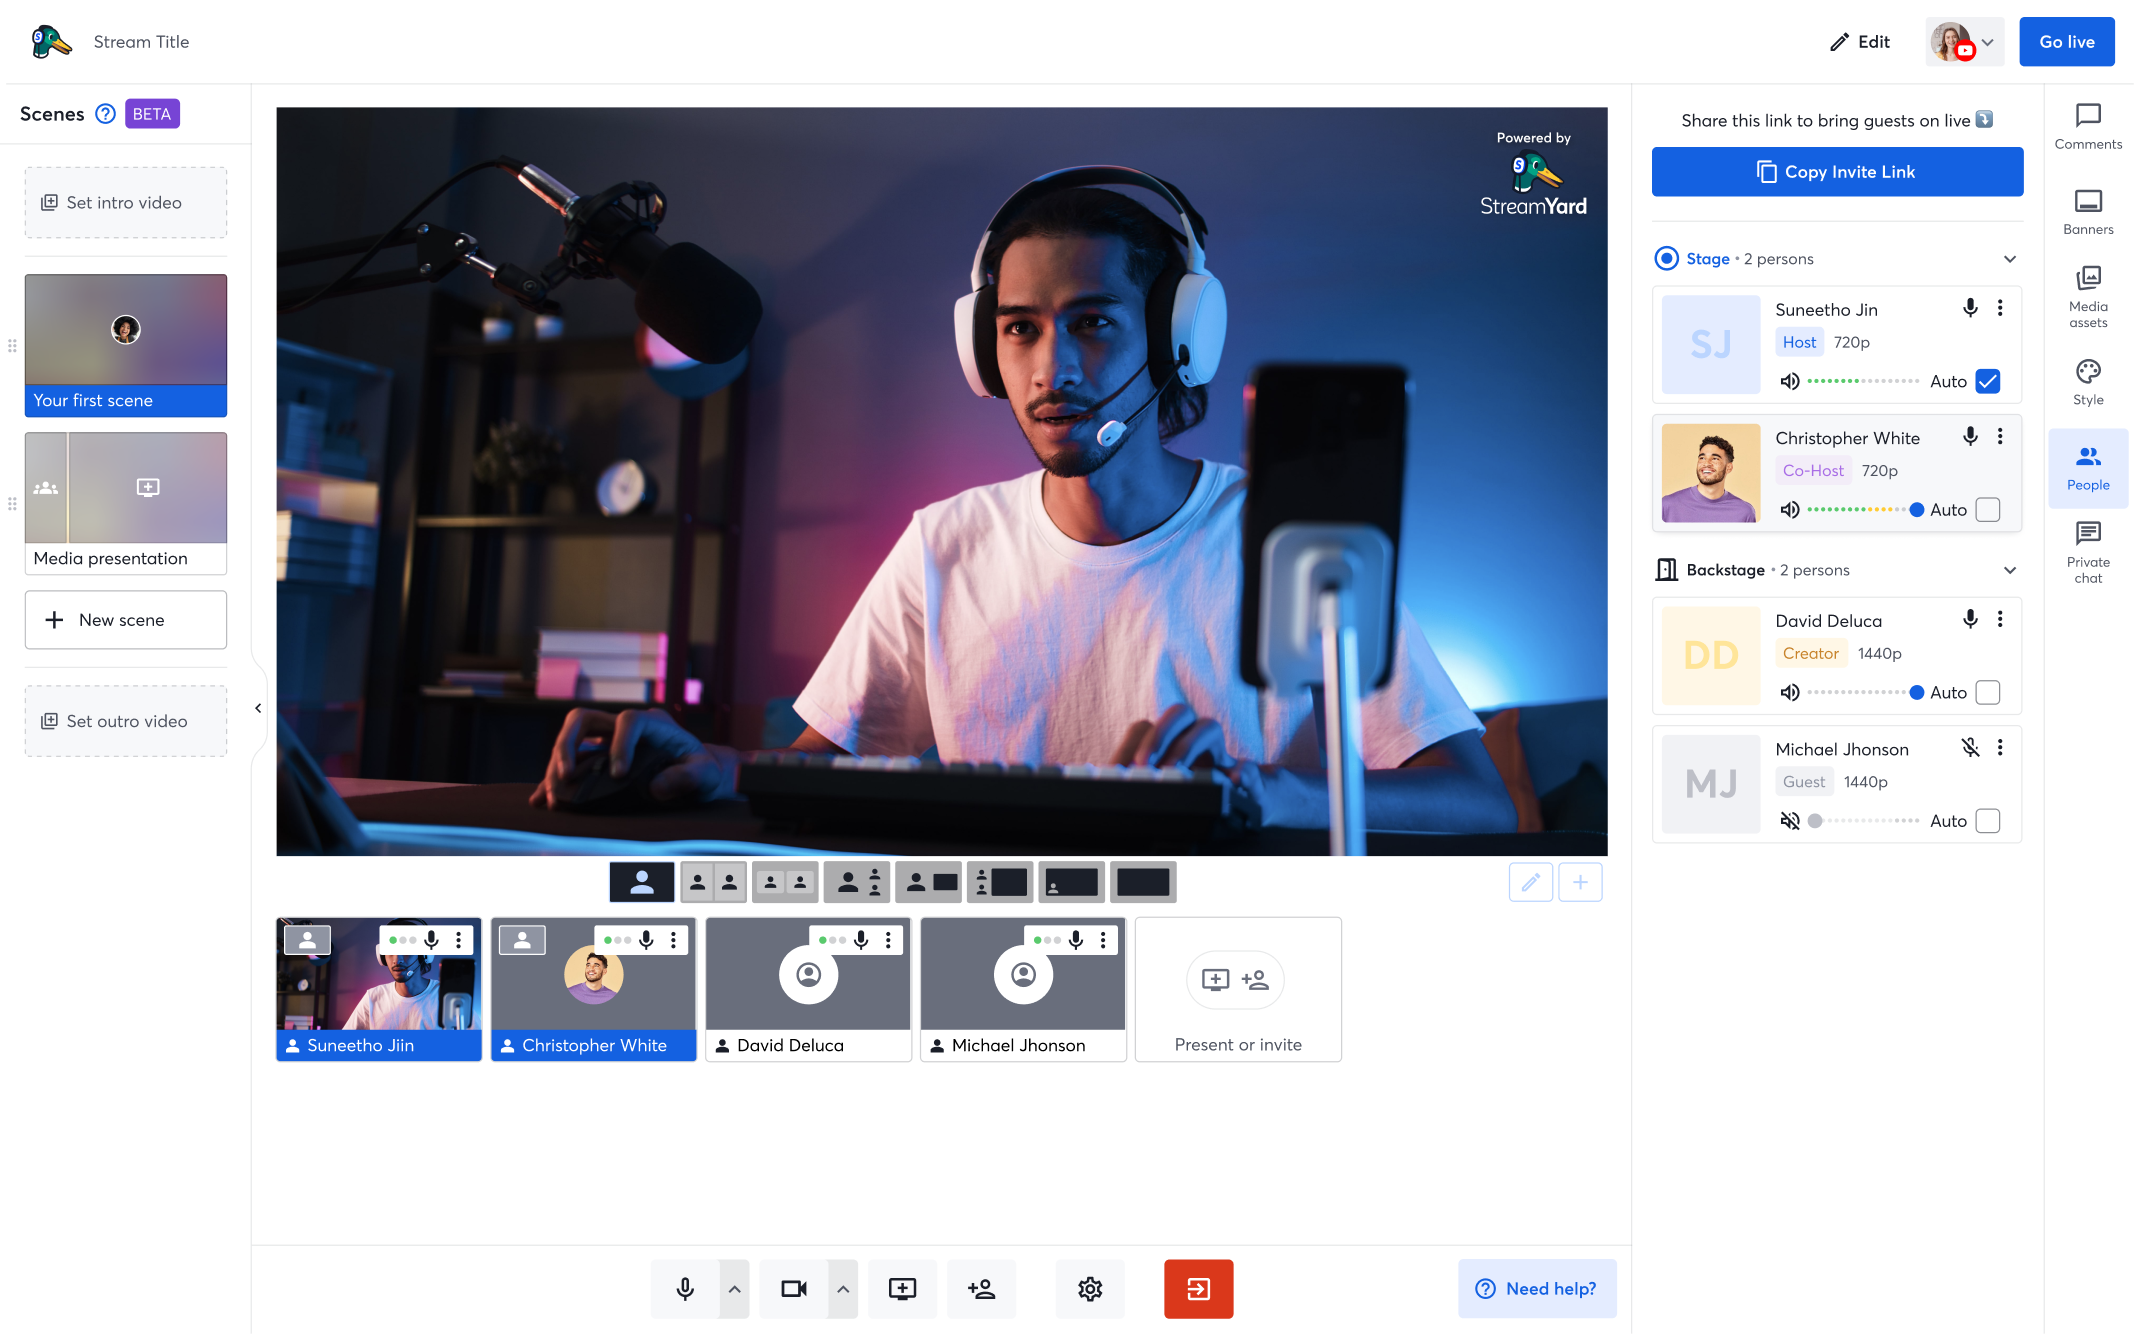Switch to the People tab
The image size is (2134, 1334).
[2088, 467]
